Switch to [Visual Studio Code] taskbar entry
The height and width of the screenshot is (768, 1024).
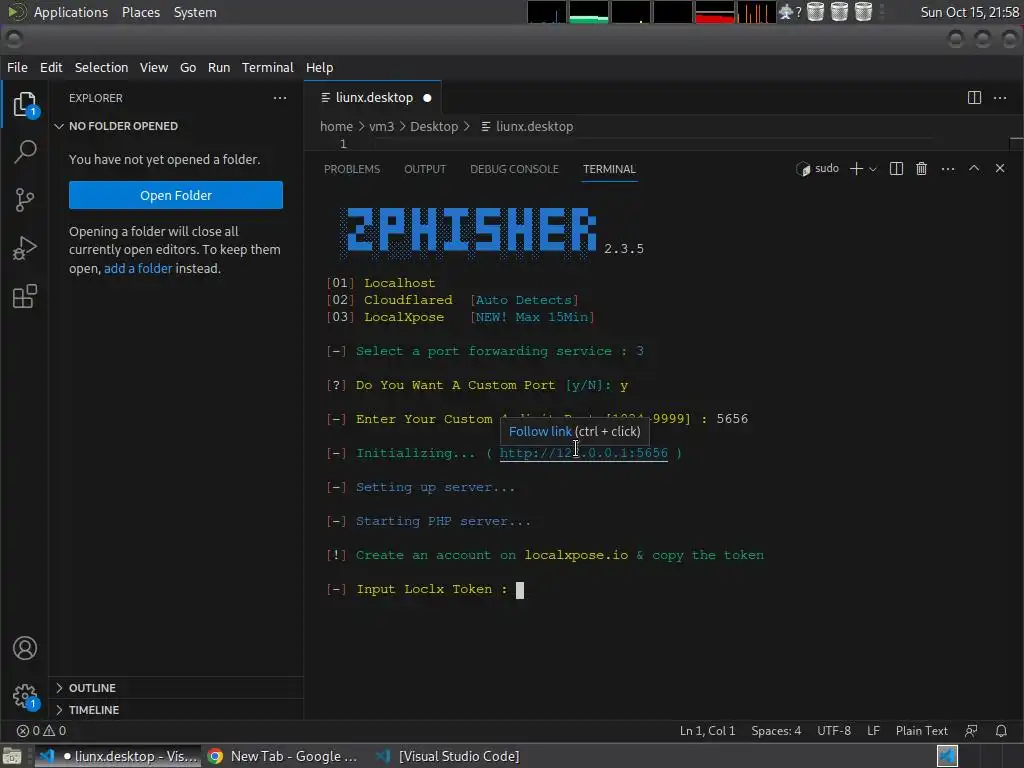(449, 756)
